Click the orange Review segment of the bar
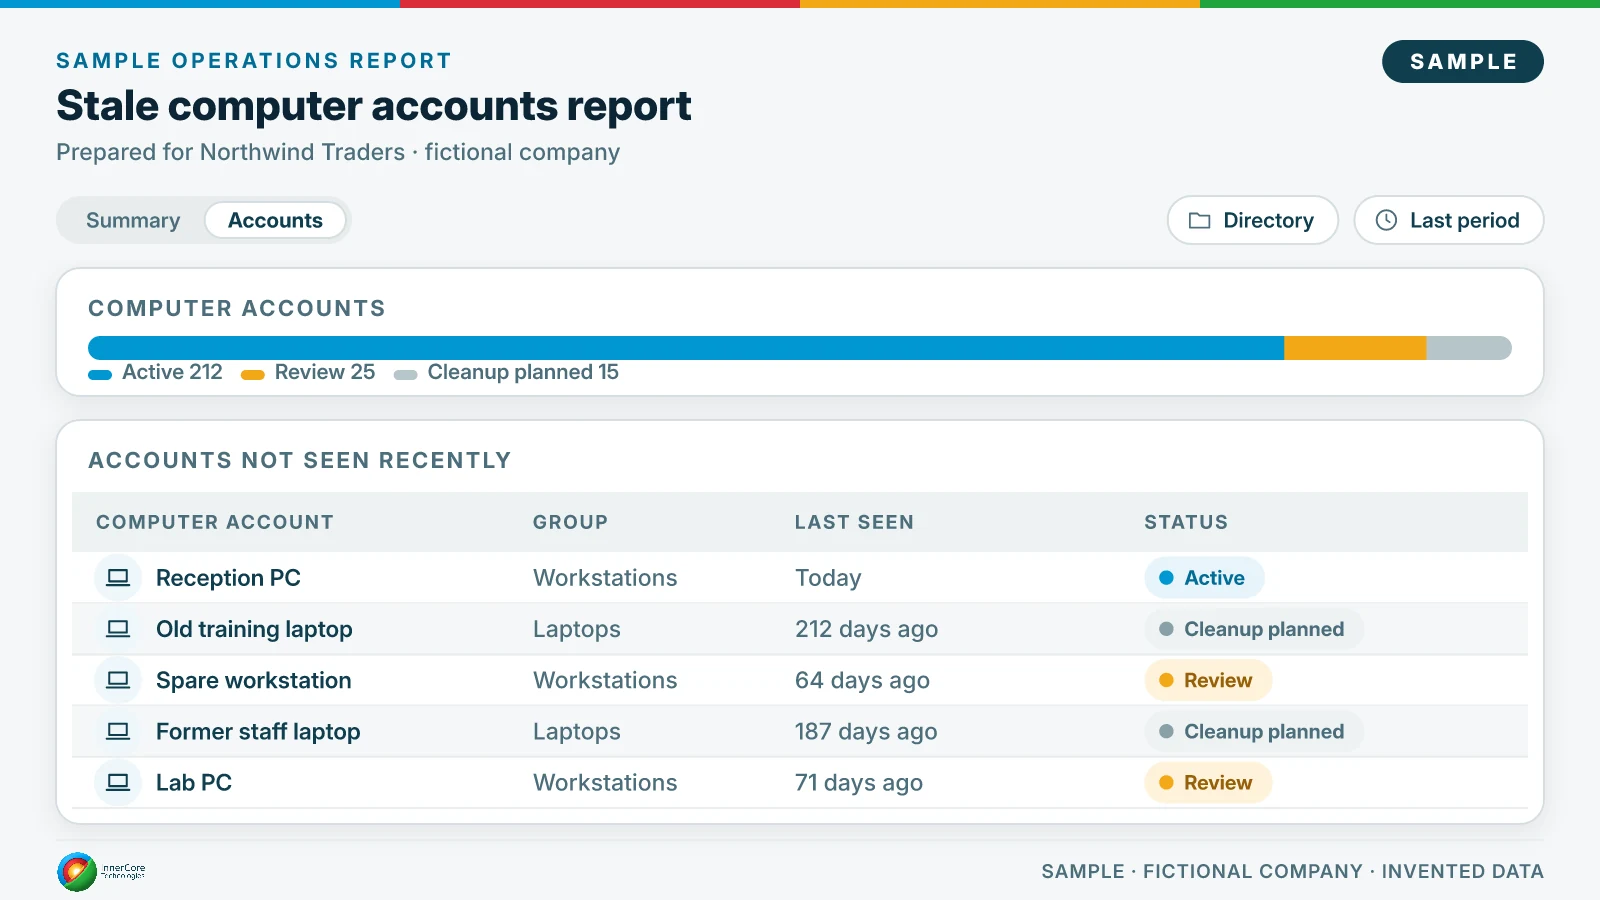 [1355, 348]
